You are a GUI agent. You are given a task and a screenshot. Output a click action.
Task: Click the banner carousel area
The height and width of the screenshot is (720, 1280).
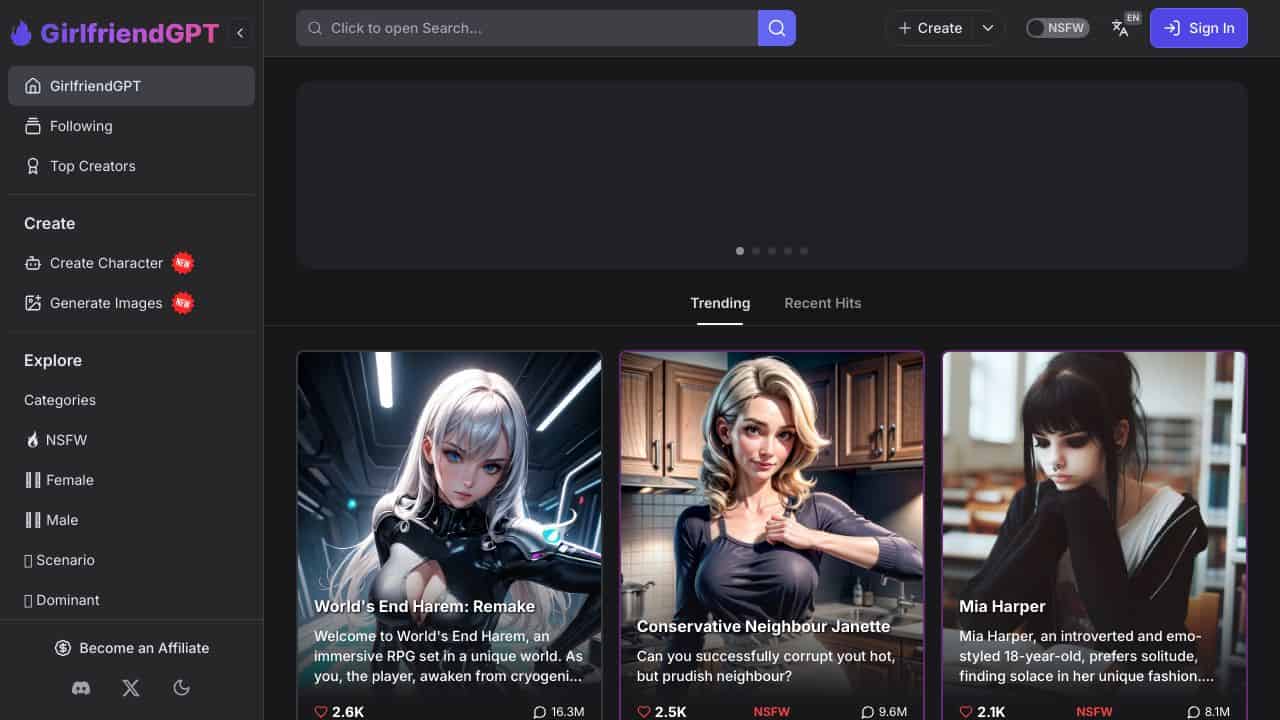click(x=771, y=175)
